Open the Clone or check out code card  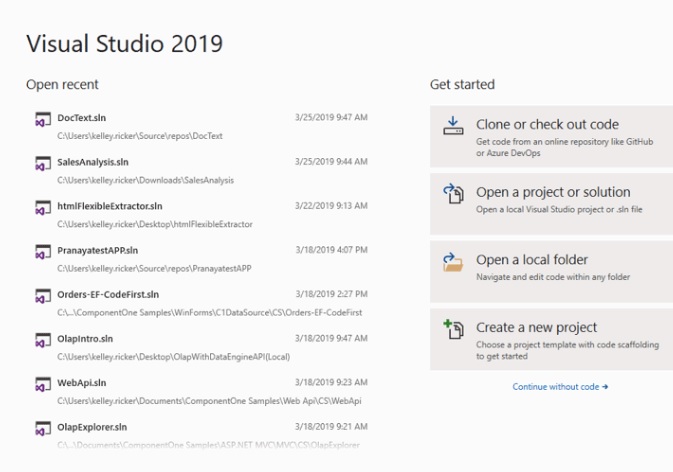click(552, 136)
